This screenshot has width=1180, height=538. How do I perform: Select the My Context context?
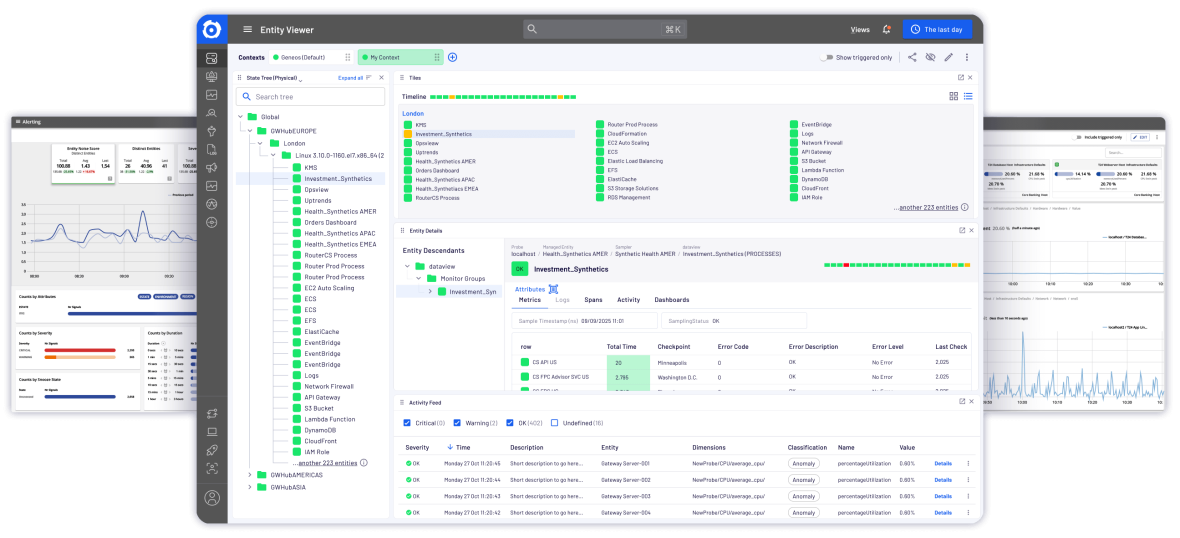(400, 57)
